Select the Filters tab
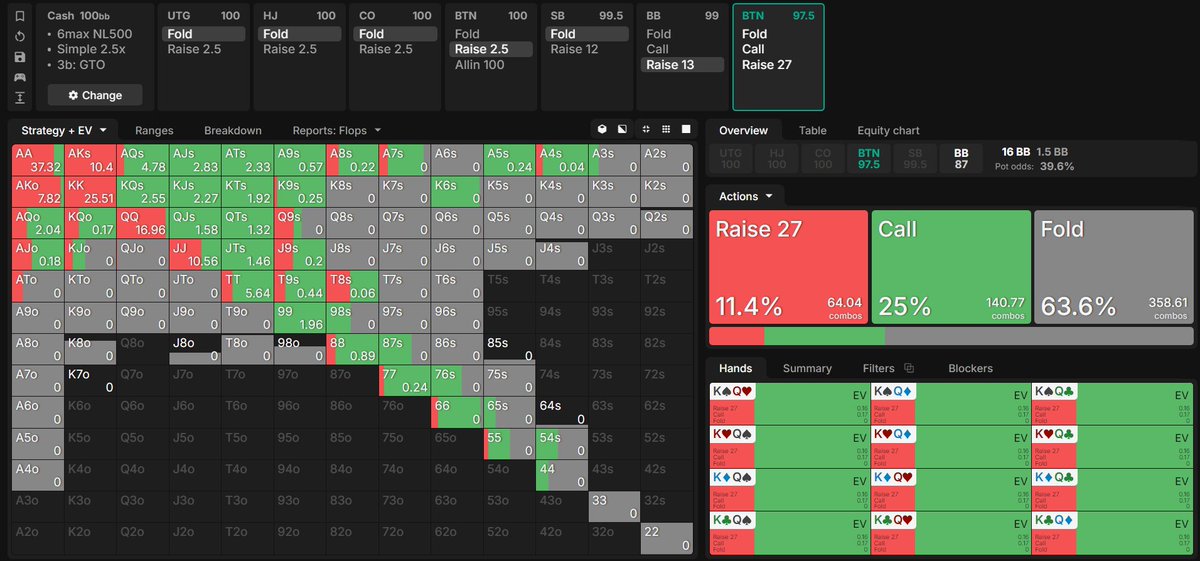 [879, 368]
